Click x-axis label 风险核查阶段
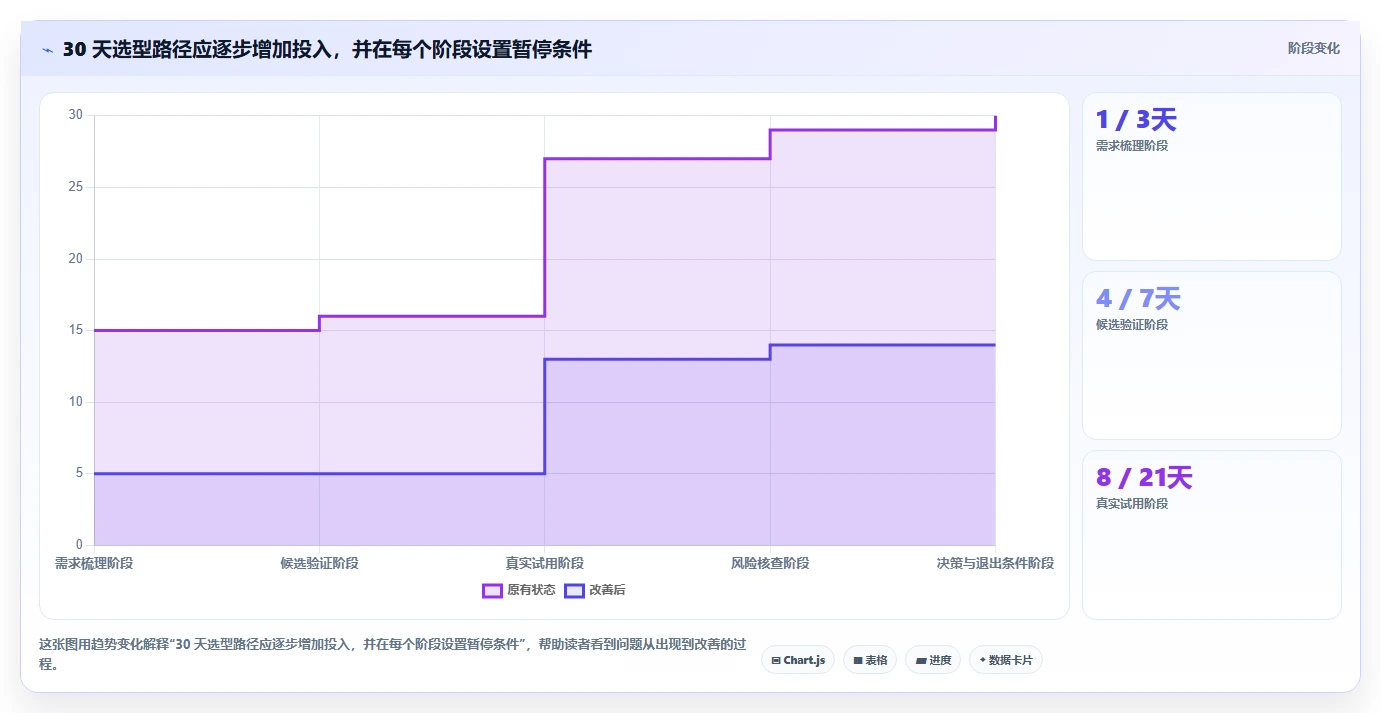 pyautogui.click(x=770, y=564)
